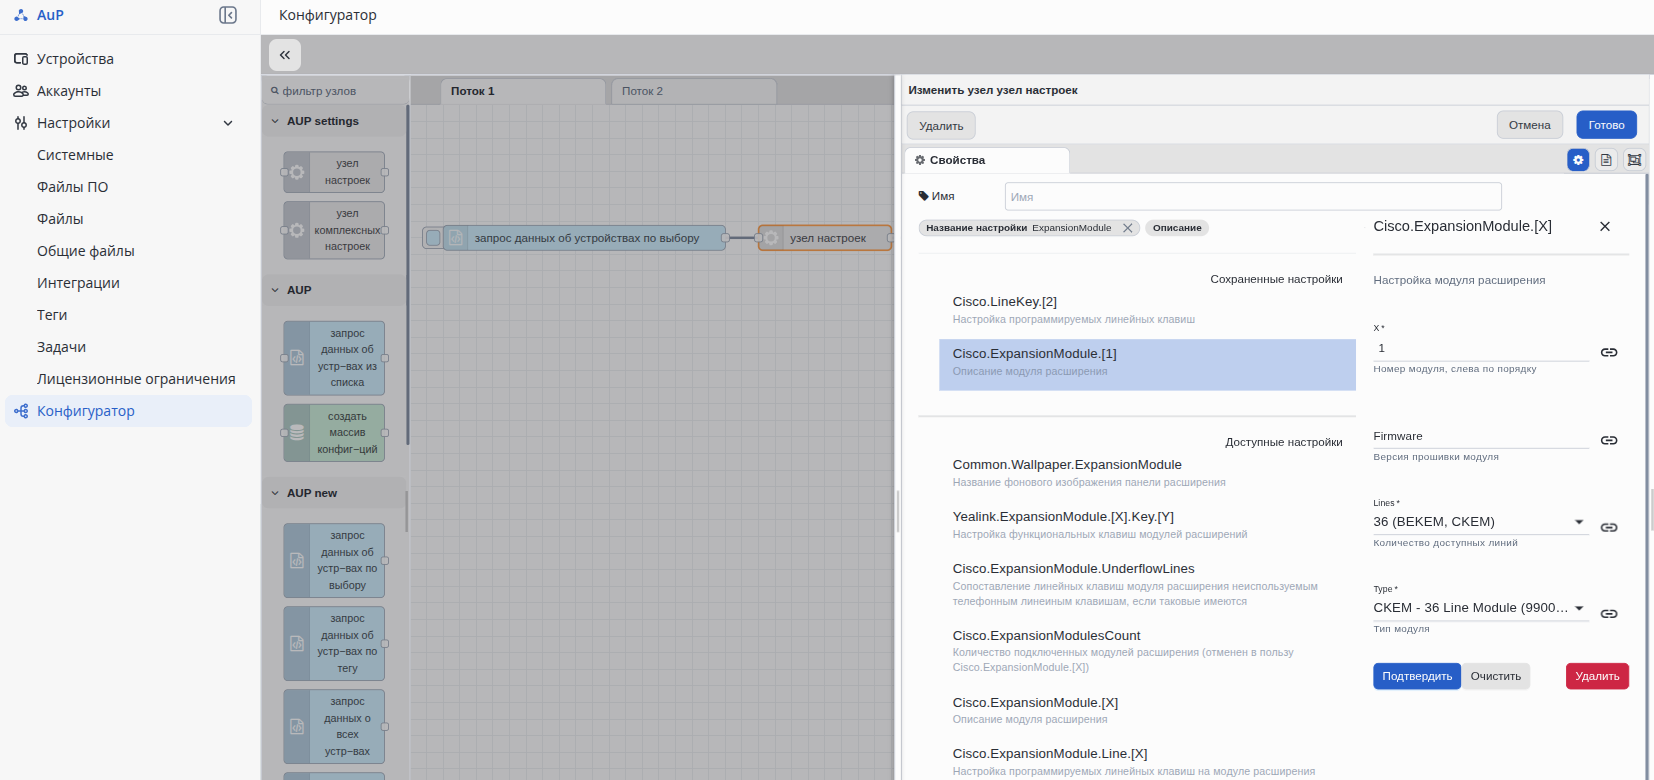1654x780 pixels.
Task: Open Системные settings page
Action: [x=75, y=155]
